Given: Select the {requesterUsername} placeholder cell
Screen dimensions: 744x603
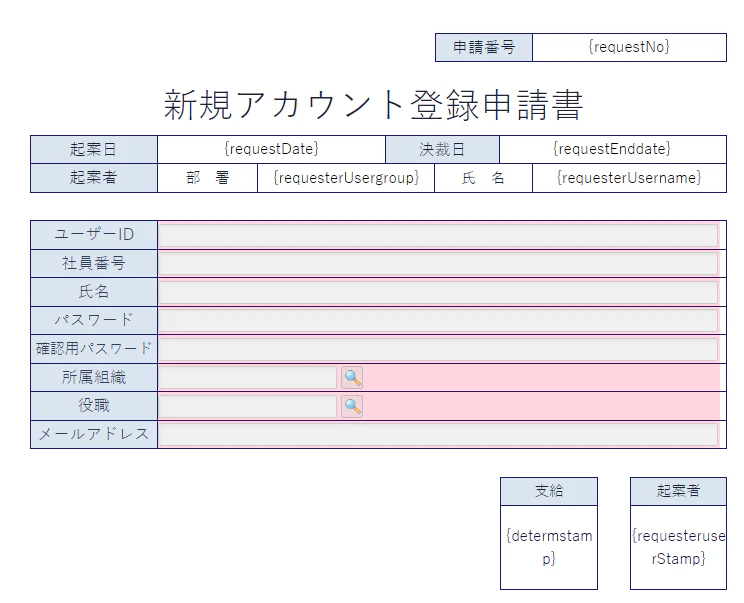Looking at the screenshot, I should tap(629, 178).
